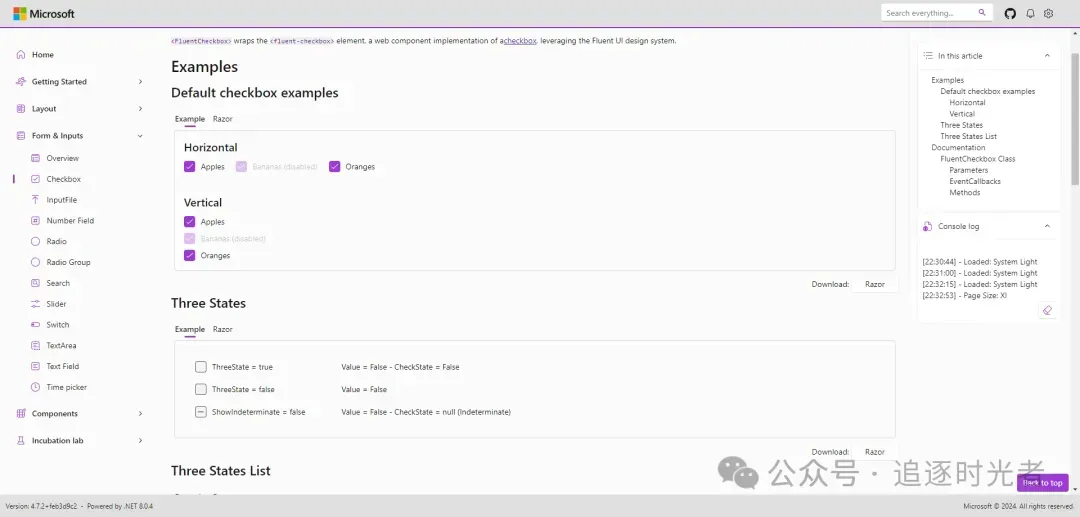This screenshot has height=517, width=1080.
Task: Click the Switch item icon
Action: pyautogui.click(x=35, y=324)
